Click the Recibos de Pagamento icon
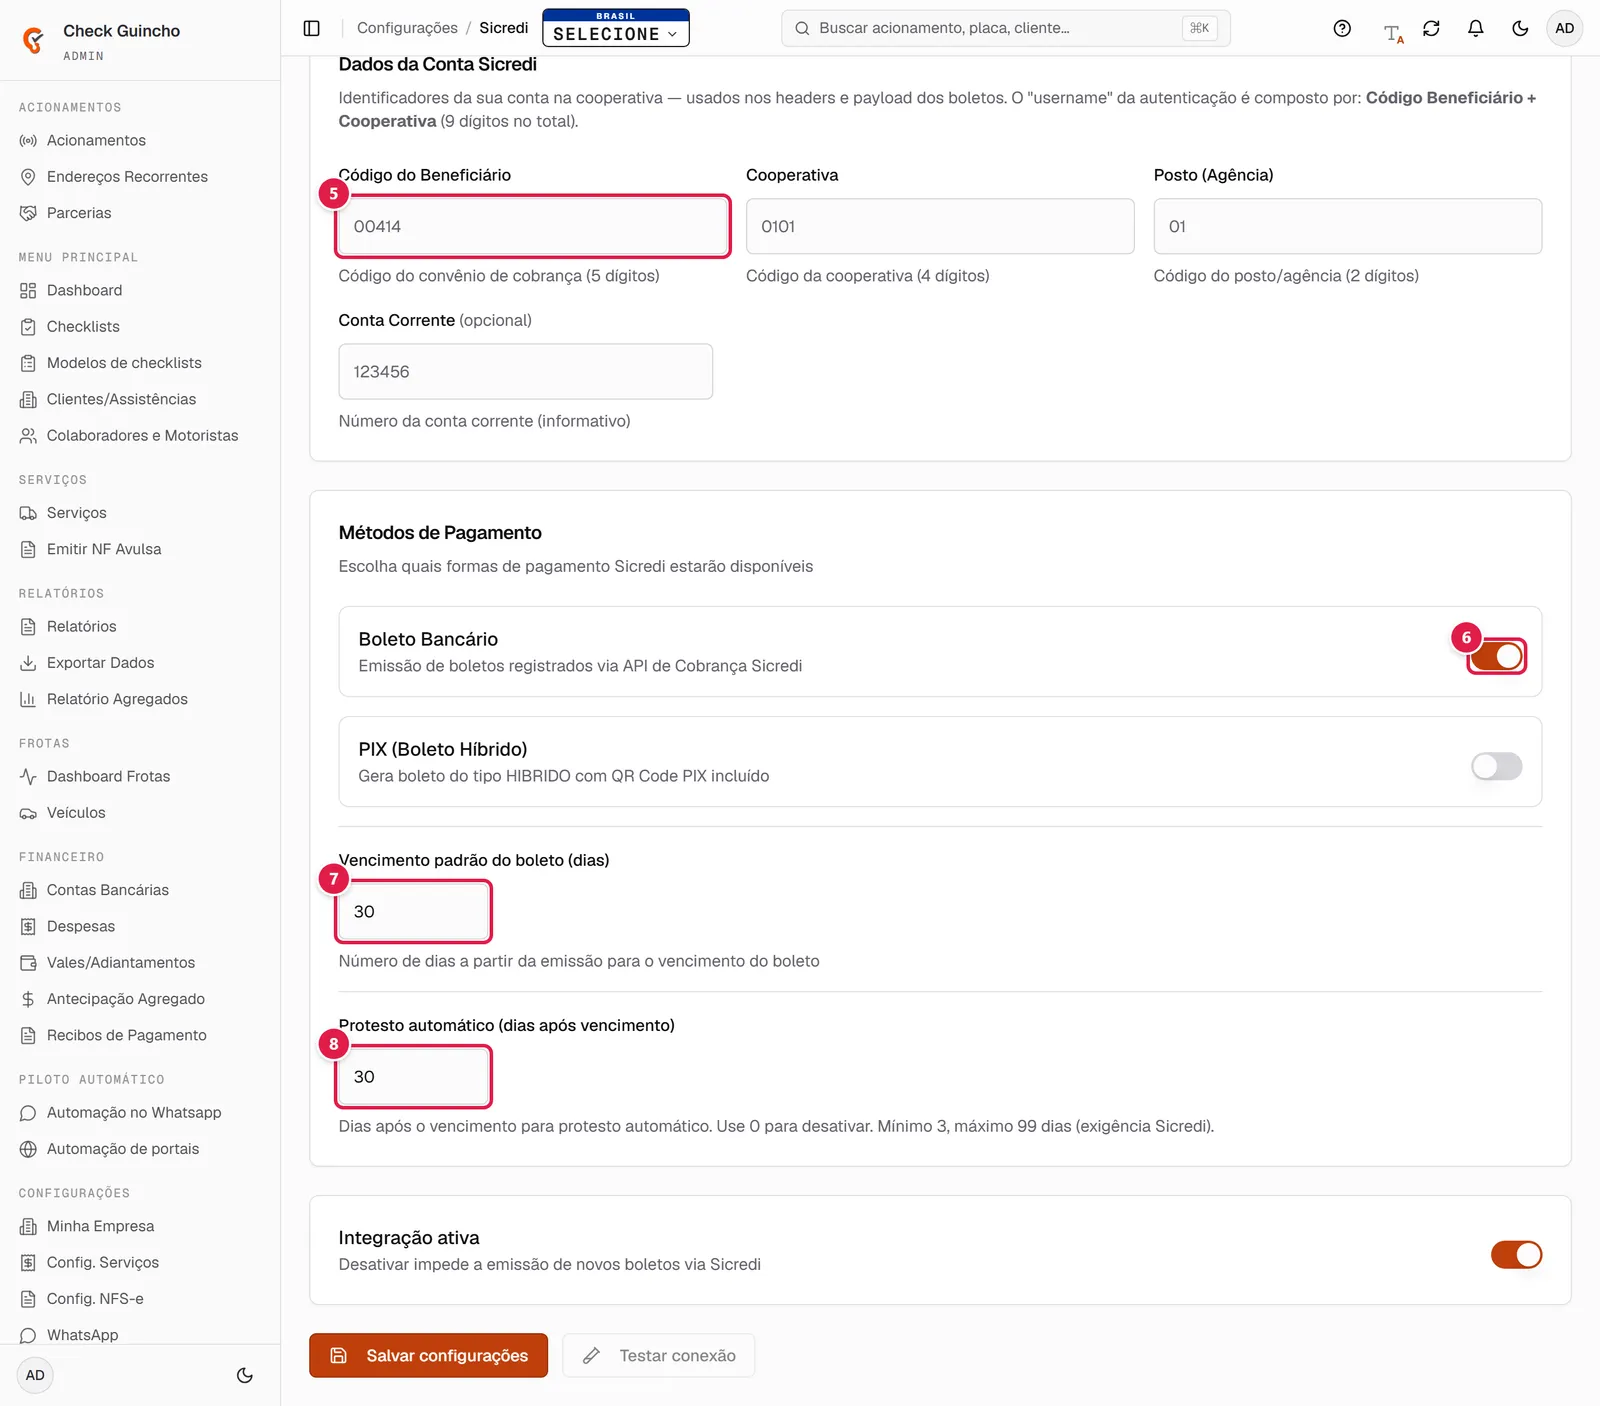 (x=28, y=1035)
